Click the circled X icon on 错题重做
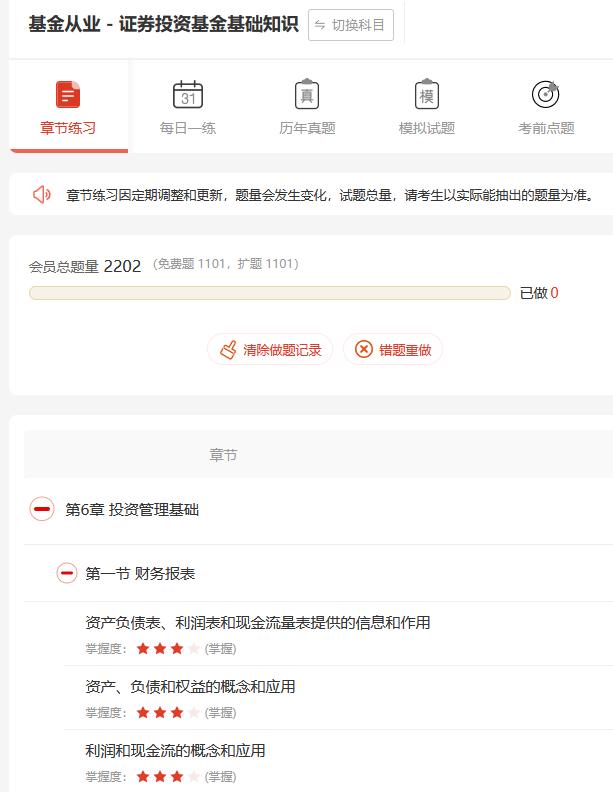The height and width of the screenshot is (792, 613). (363, 350)
